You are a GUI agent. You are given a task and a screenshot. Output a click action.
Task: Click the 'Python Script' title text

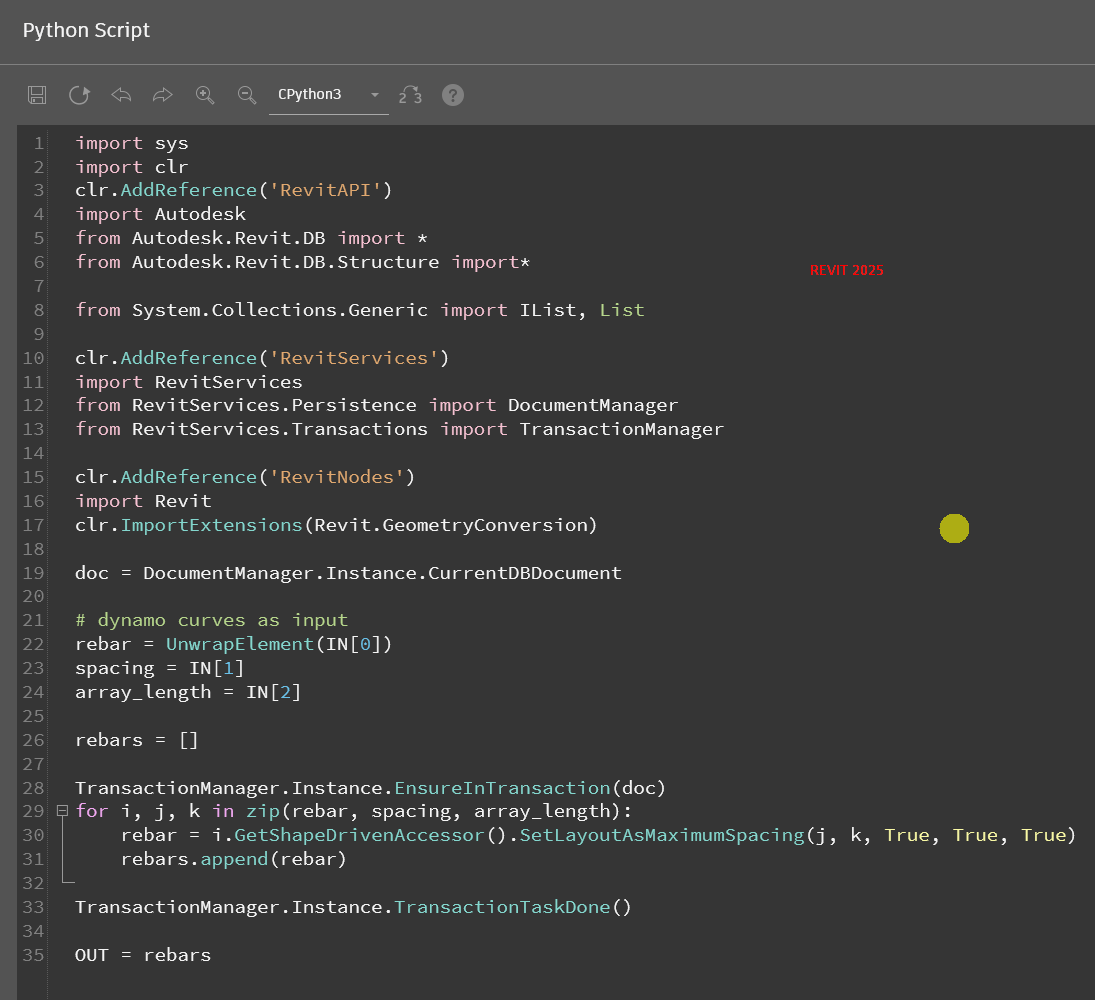(86, 30)
